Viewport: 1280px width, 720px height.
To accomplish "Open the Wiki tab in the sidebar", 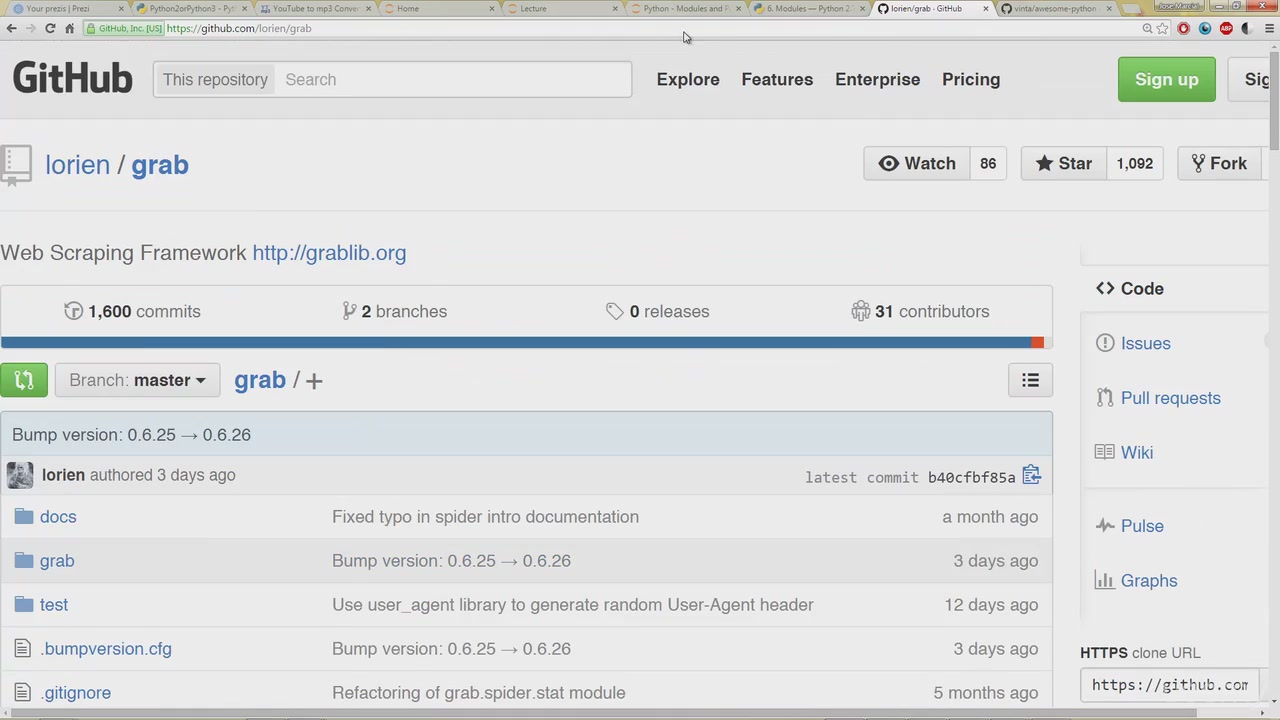I will click(1124, 452).
